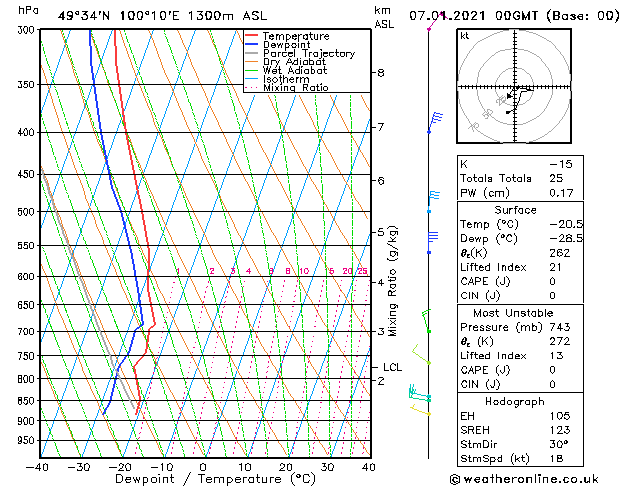Select the purple wind marker at 300 hPa
Image resolution: width=629 pixels, height=486 pixels.
click(431, 27)
